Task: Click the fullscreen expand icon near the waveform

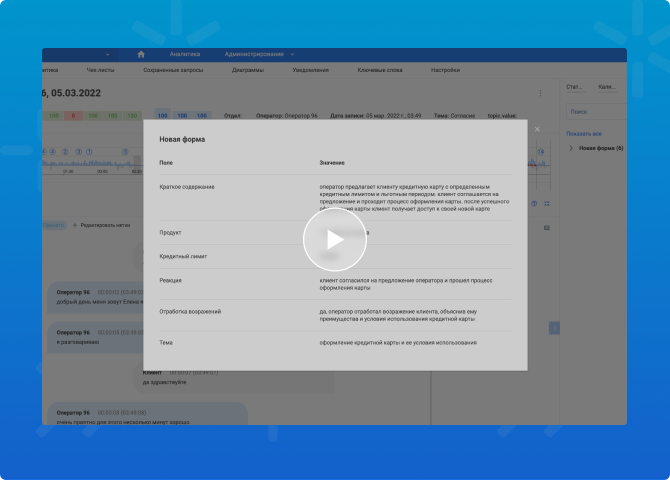Action: (x=547, y=203)
